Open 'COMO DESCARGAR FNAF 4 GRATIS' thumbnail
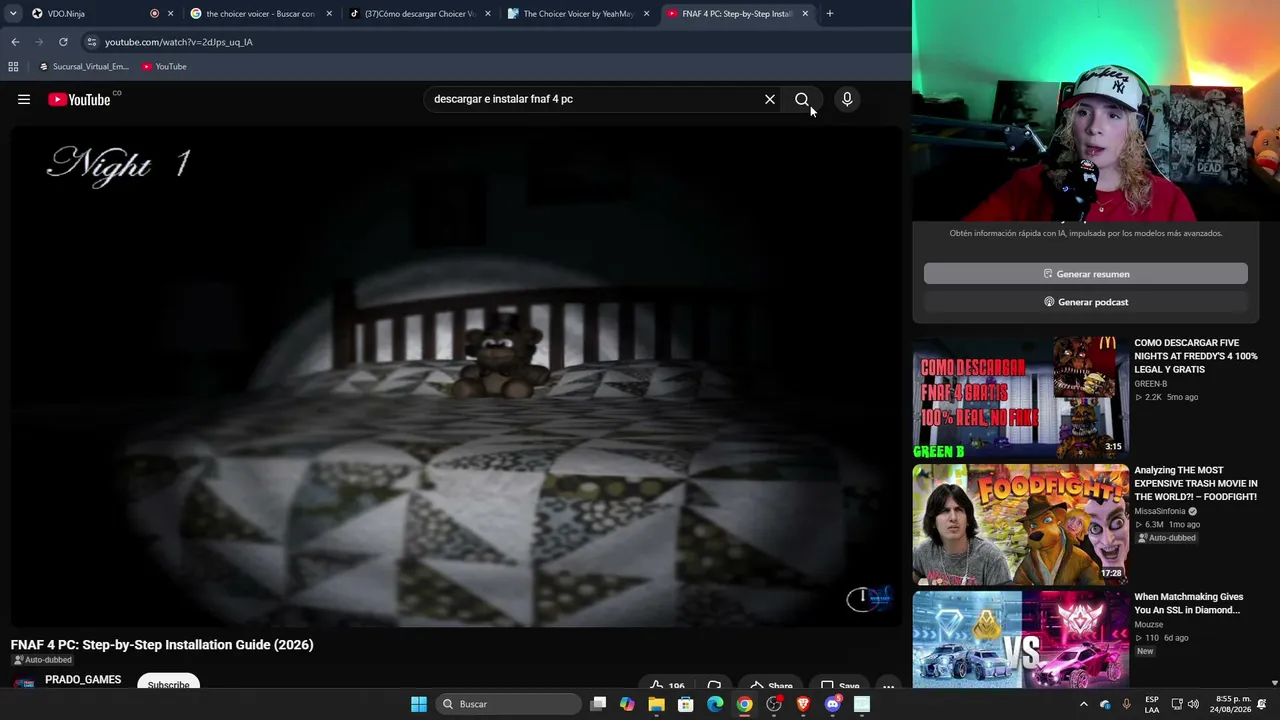Screen dimensions: 1280x720 point(1020,397)
